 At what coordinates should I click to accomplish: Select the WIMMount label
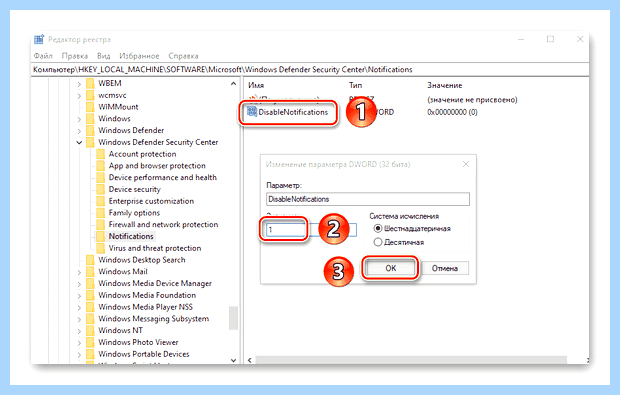pyautogui.click(x=118, y=107)
